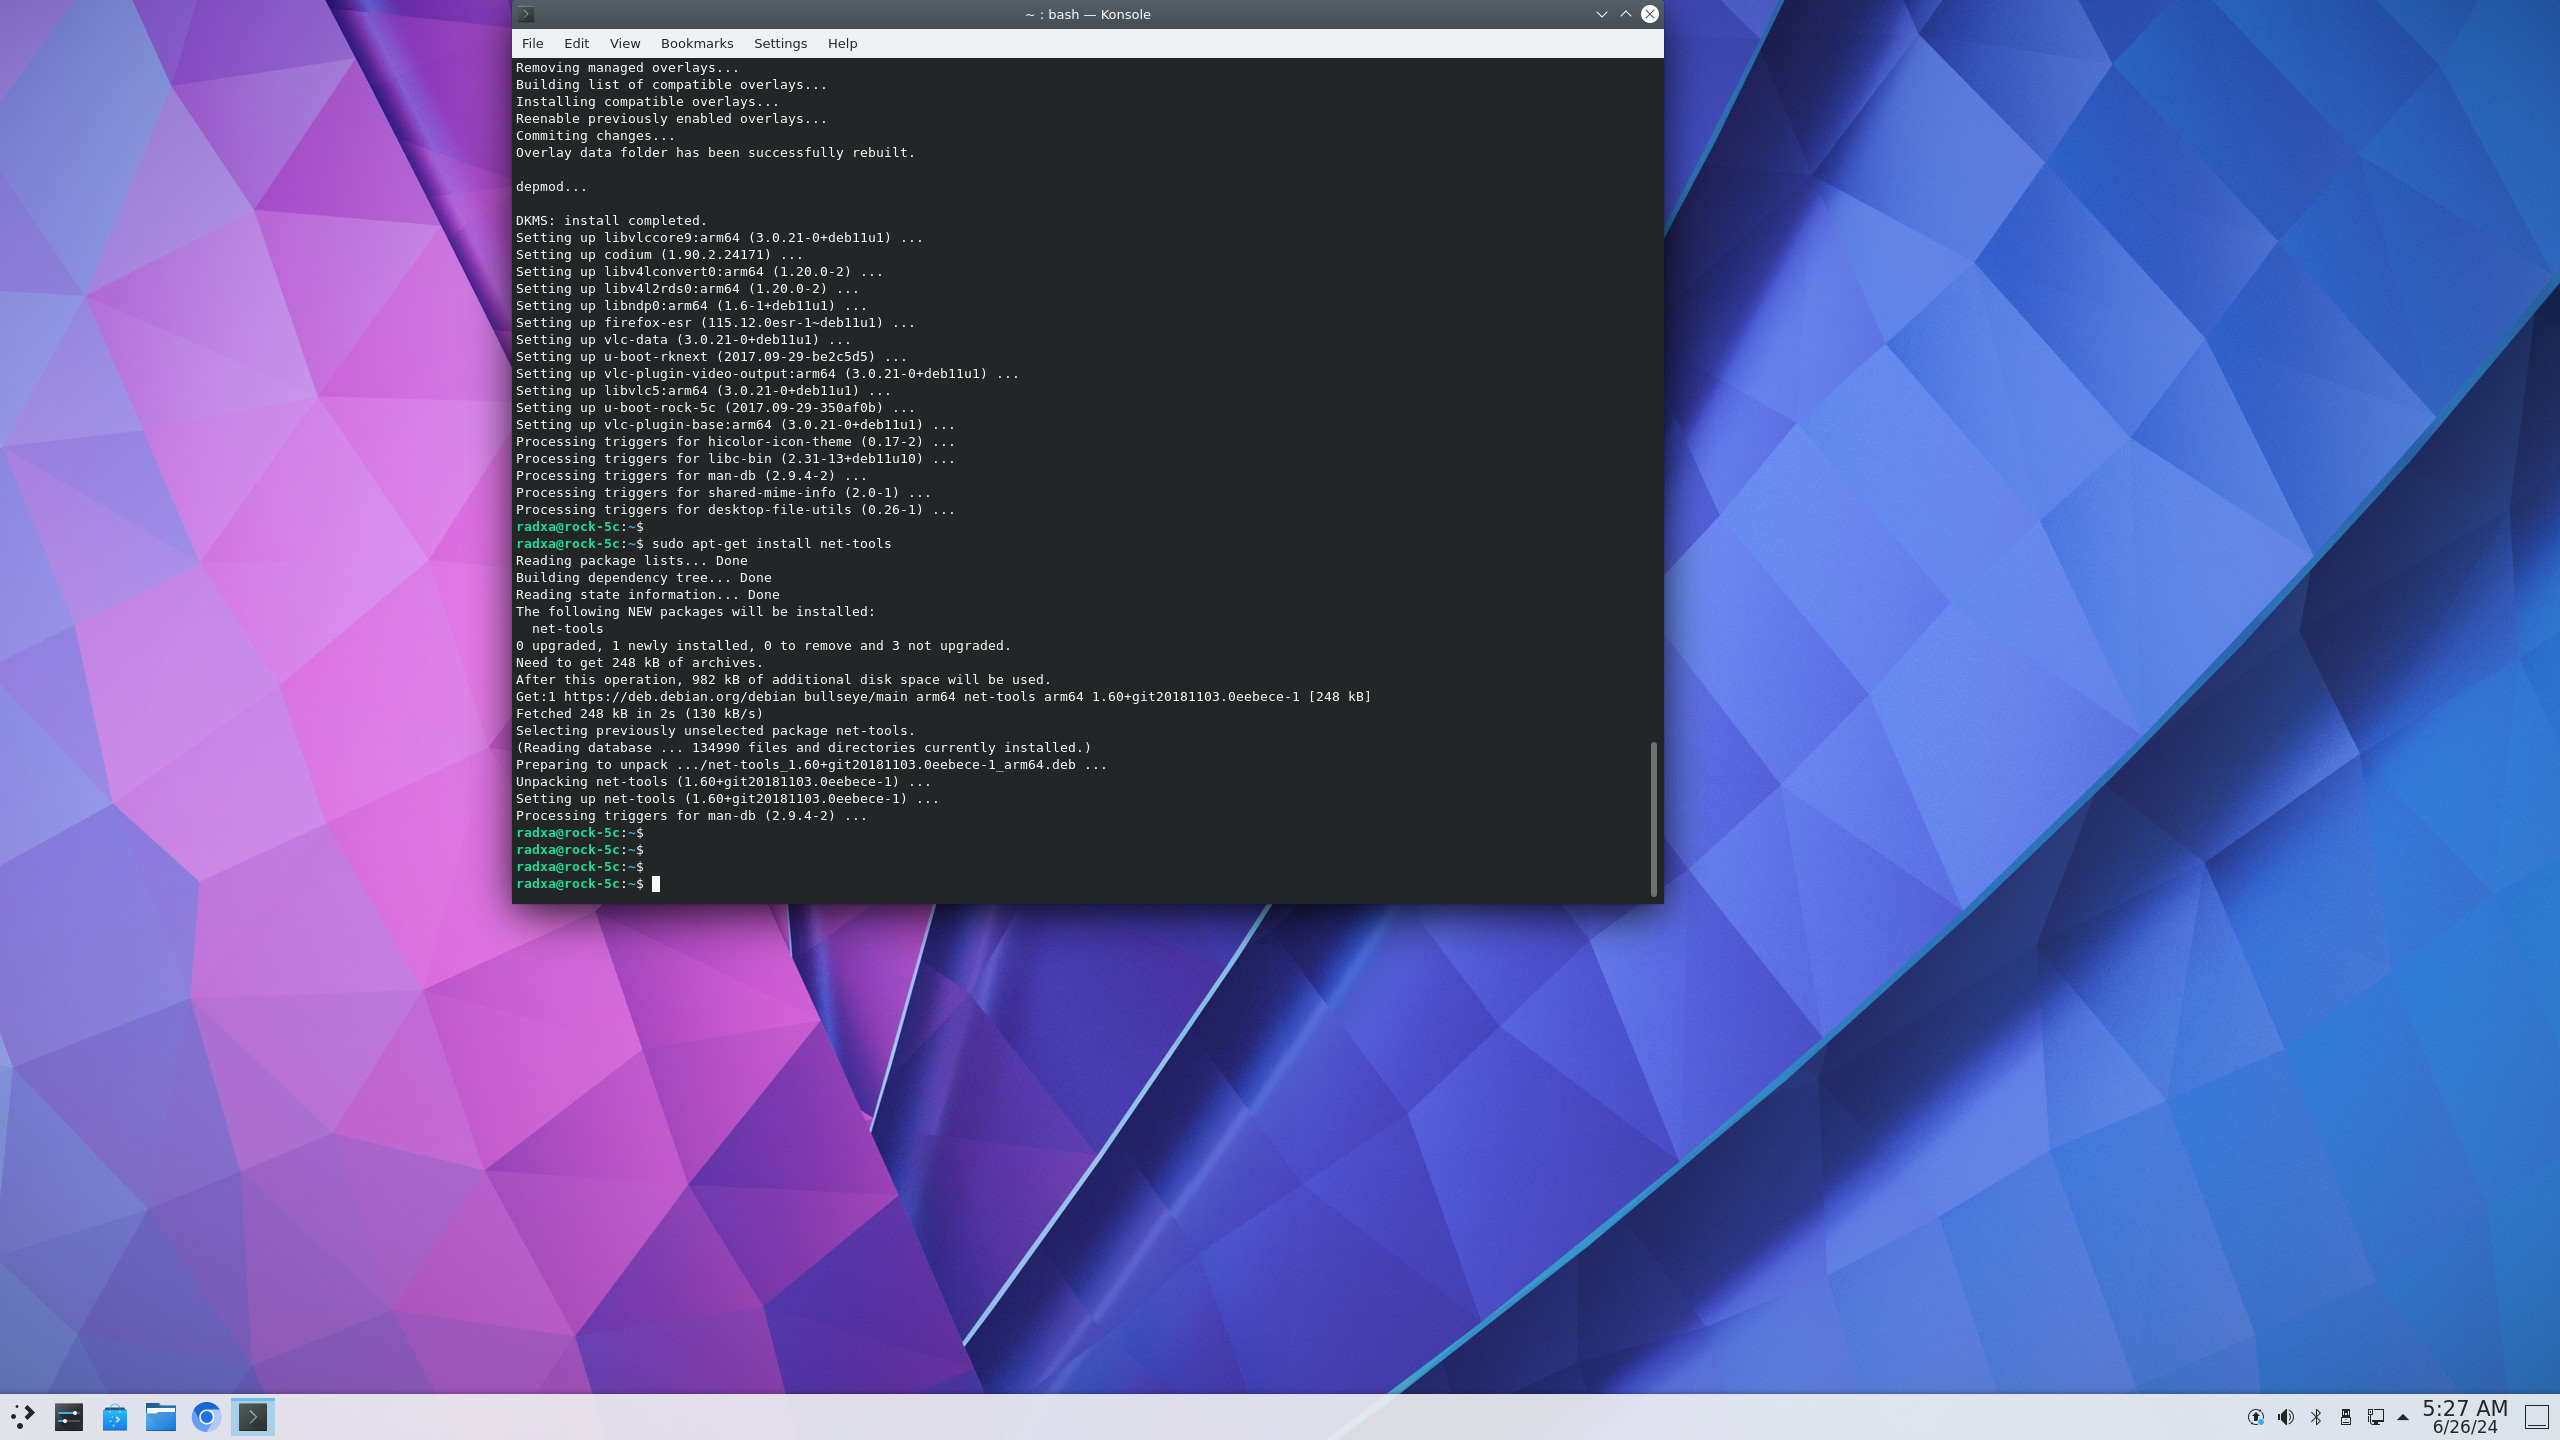Click the Show Desktop button
This screenshot has height=1440, width=2560.
[x=2537, y=1417]
